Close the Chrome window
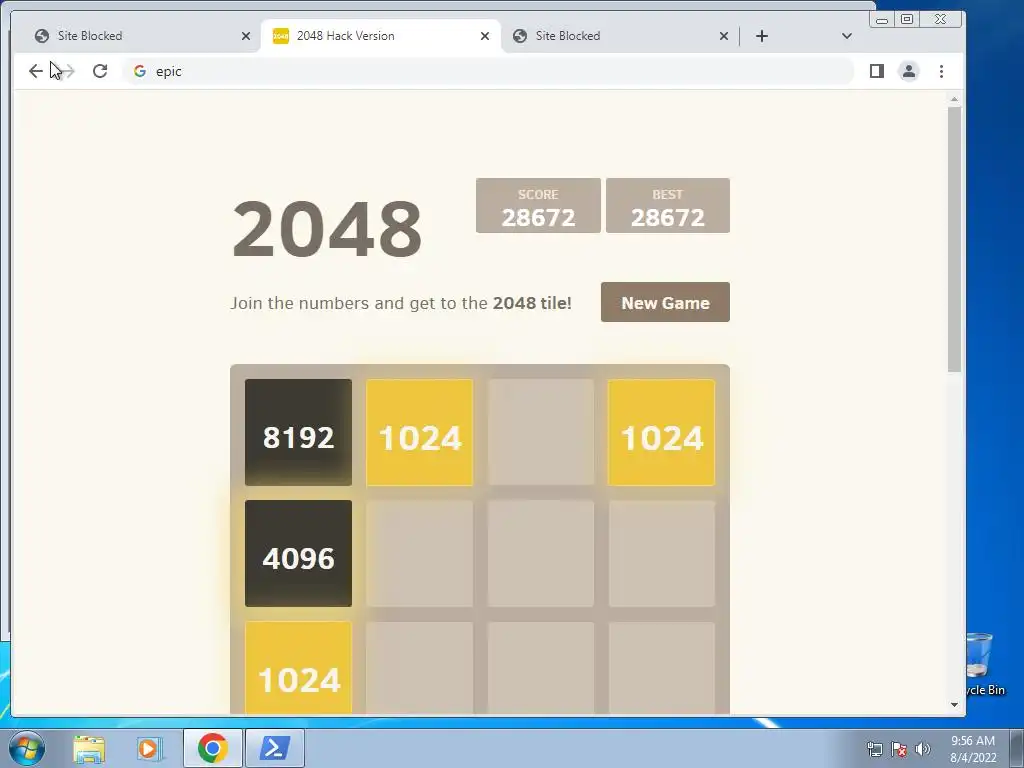This screenshot has width=1024, height=768. pos(940,20)
